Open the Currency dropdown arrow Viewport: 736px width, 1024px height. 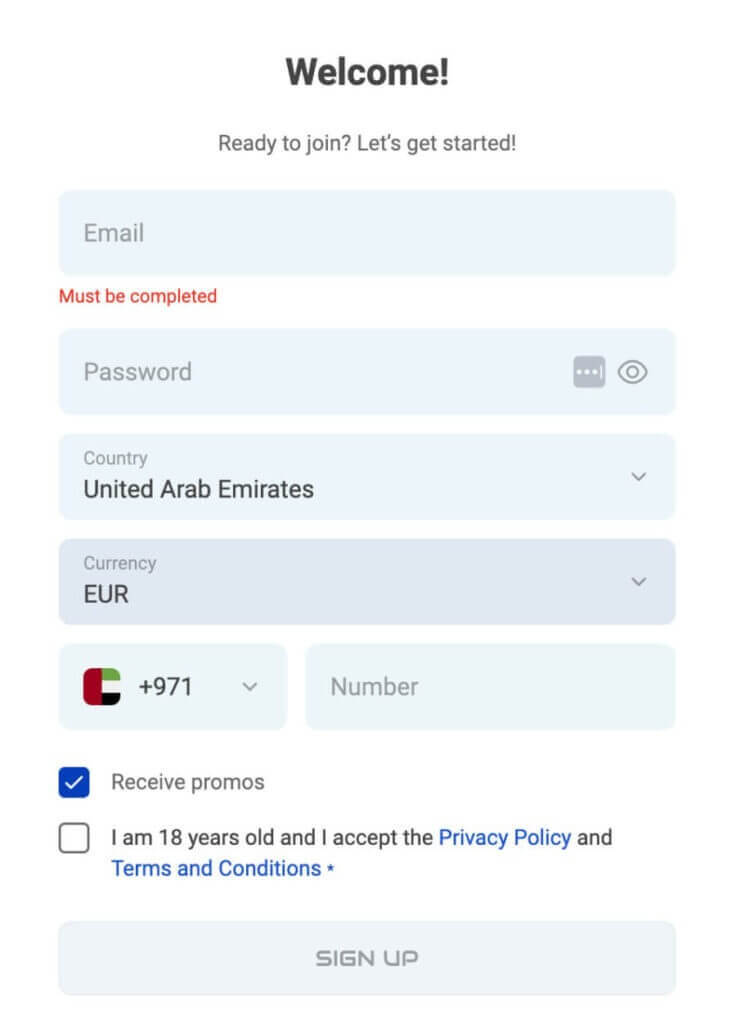[x=639, y=581]
